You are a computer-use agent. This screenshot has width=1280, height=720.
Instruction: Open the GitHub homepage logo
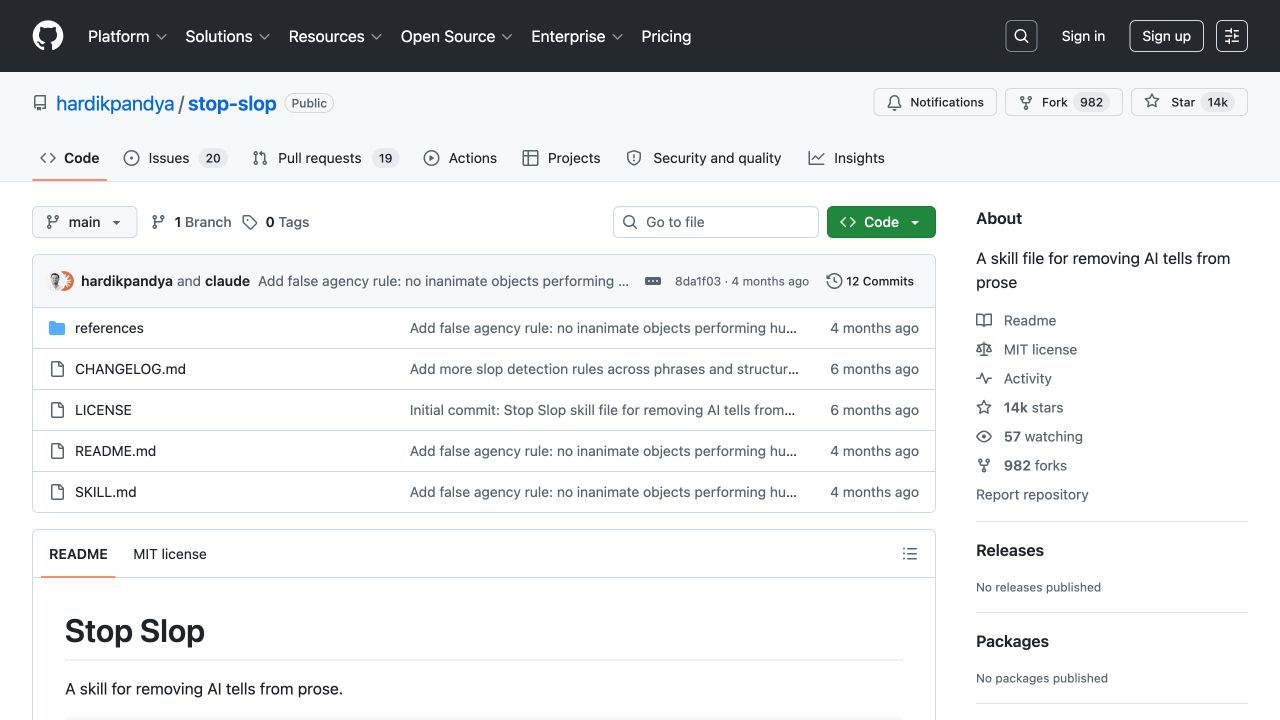[x=48, y=36]
